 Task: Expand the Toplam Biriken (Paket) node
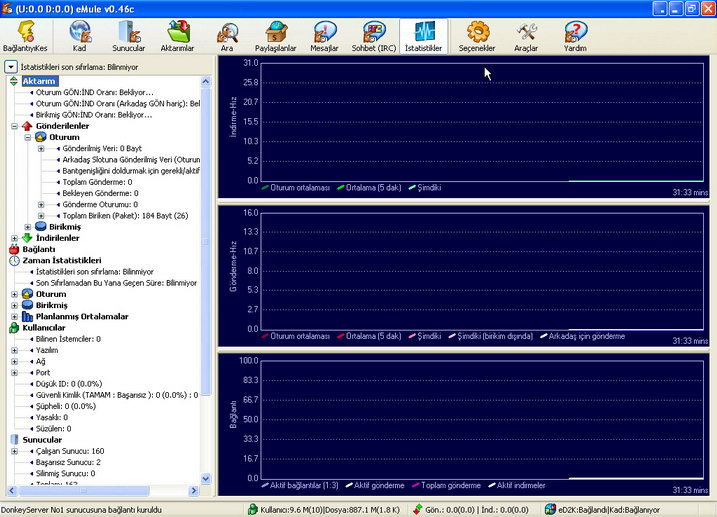(x=41, y=216)
